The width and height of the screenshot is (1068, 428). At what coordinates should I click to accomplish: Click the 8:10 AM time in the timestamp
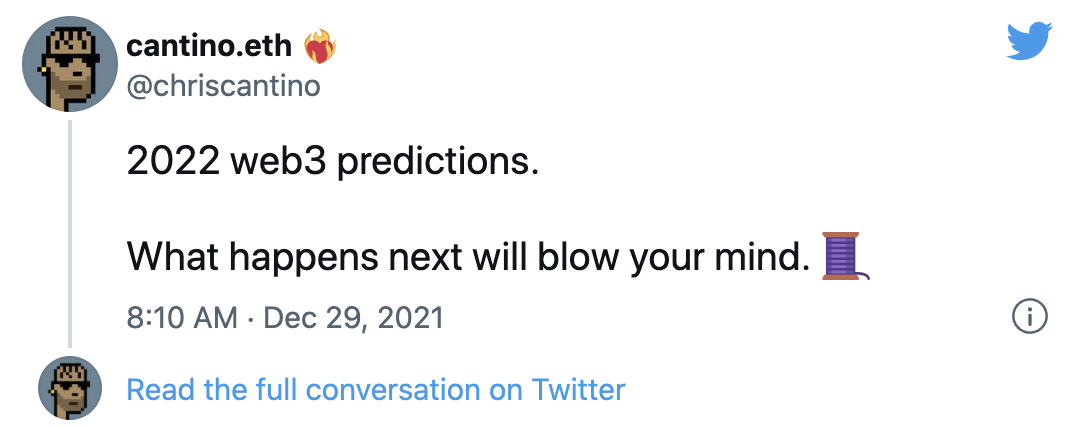click(x=182, y=319)
